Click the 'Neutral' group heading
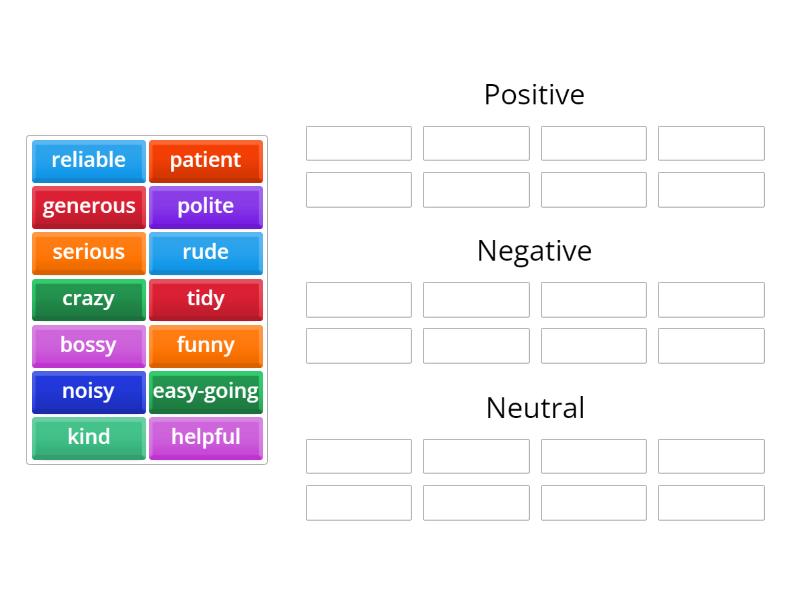800x600 pixels. click(x=534, y=408)
